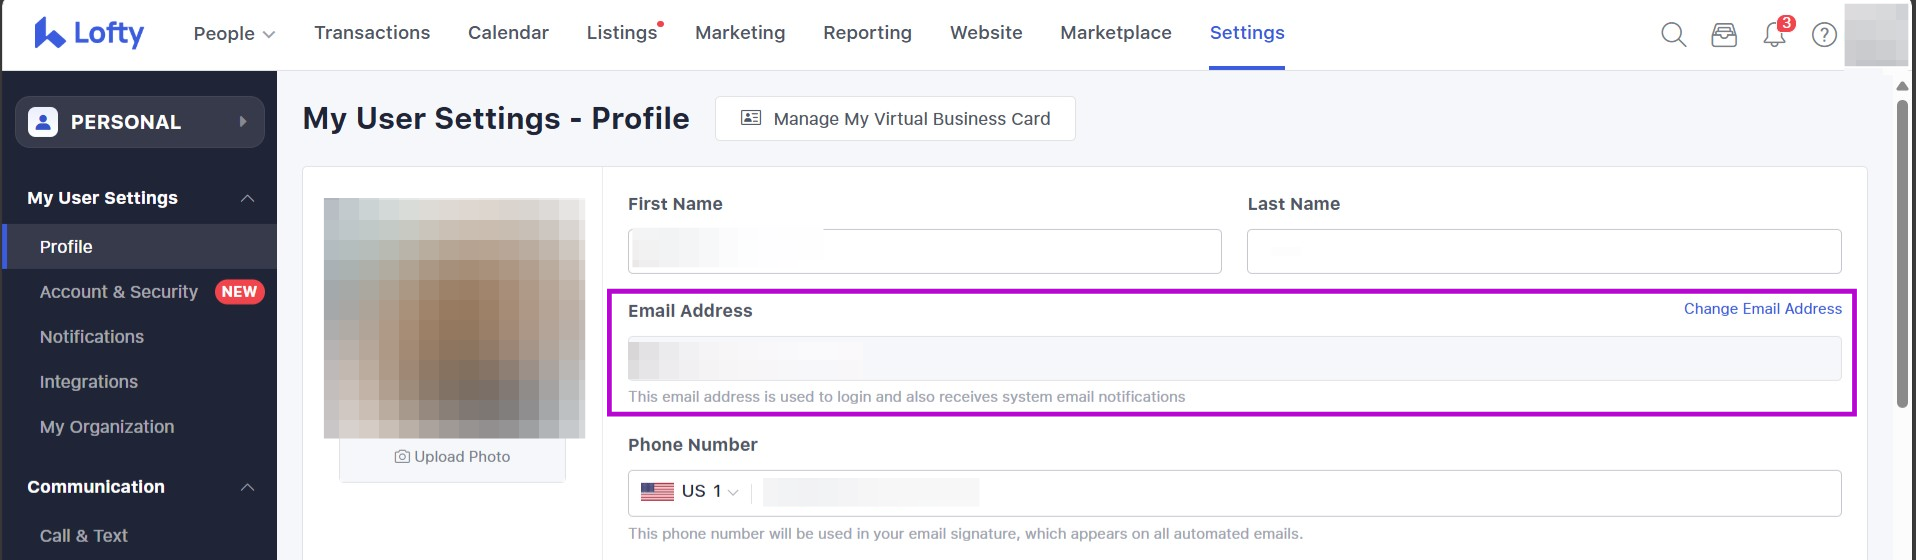The width and height of the screenshot is (1916, 560).
Task: Click the help question mark icon
Action: tap(1824, 35)
